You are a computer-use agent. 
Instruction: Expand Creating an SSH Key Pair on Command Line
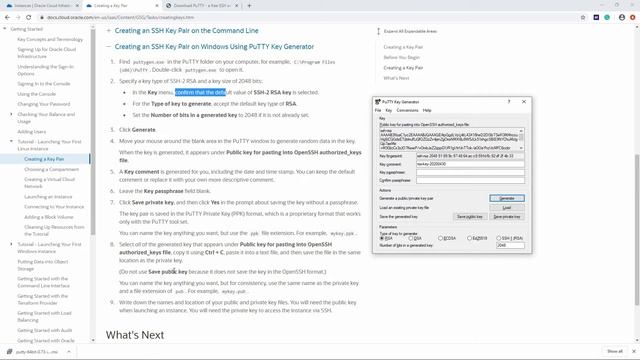[109, 31]
